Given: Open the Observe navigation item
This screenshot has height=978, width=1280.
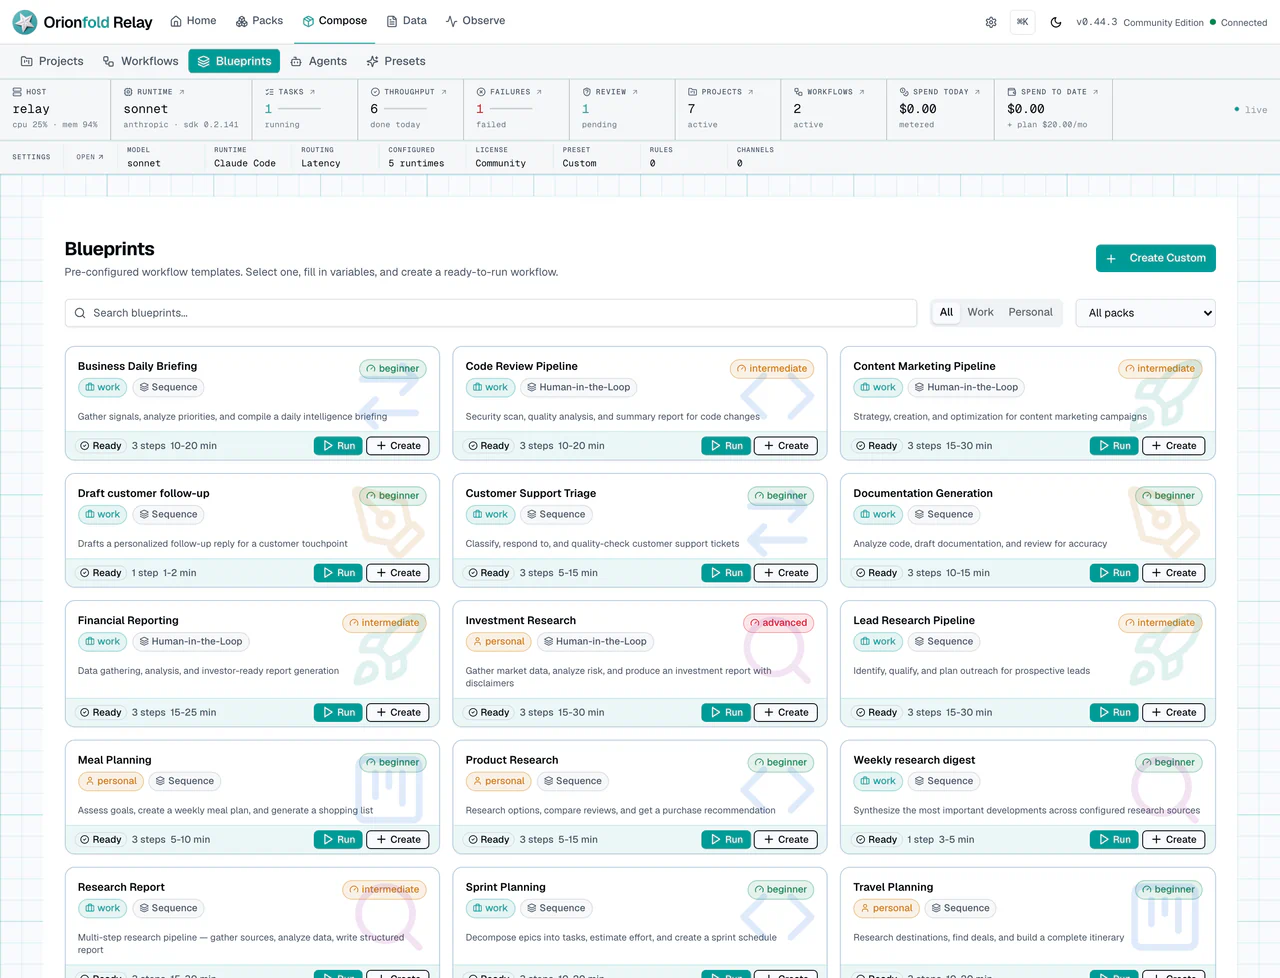Looking at the screenshot, I should pyautogui.click(x=475, y=21).
